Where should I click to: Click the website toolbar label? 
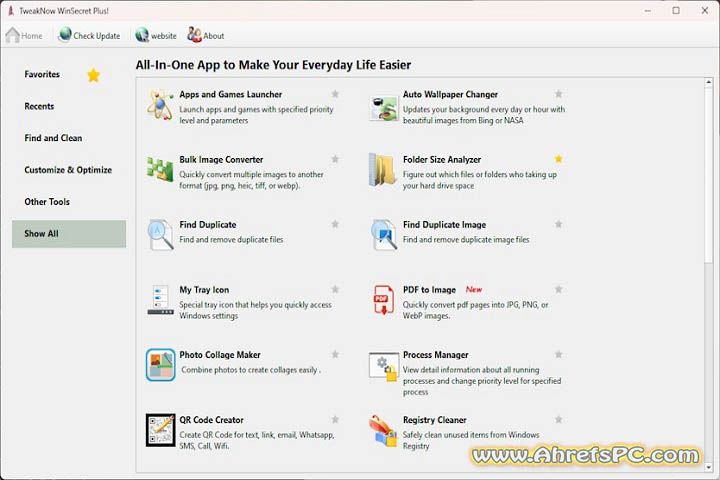point(163,36)
